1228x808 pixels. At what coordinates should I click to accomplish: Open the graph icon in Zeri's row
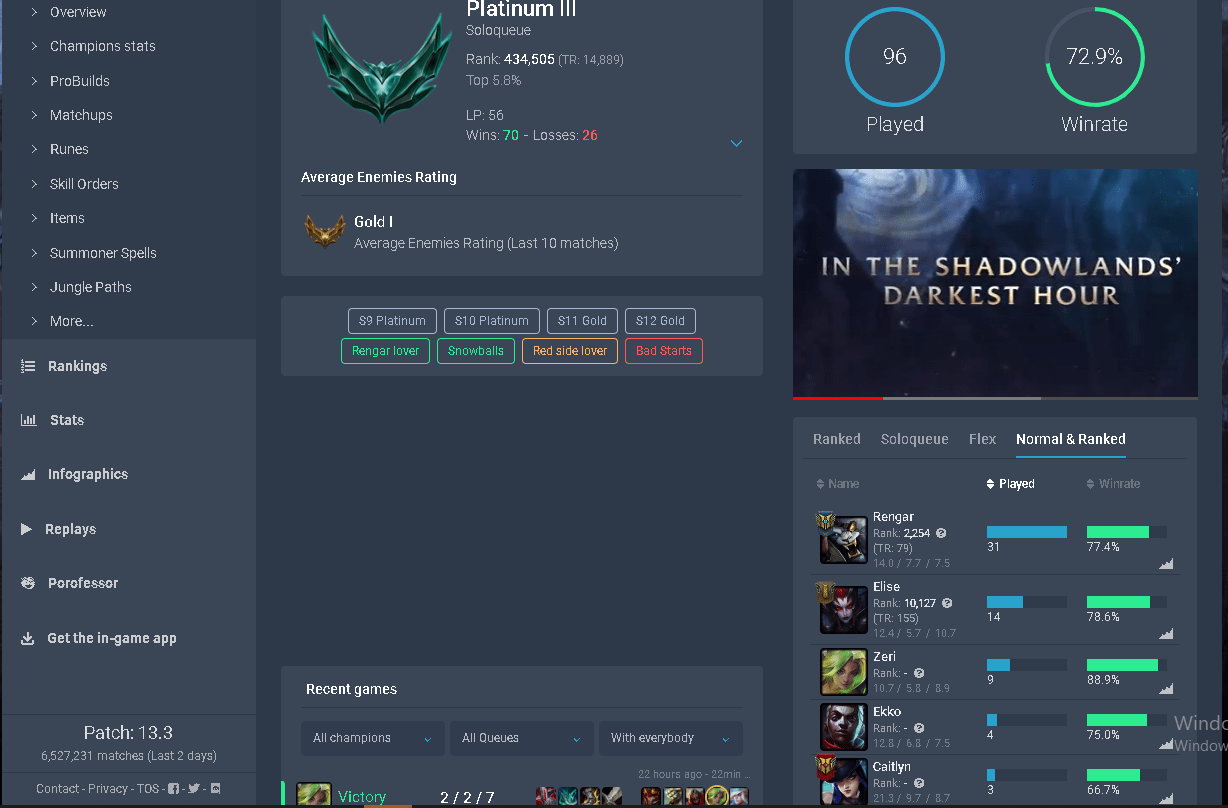click(1166, 689)
